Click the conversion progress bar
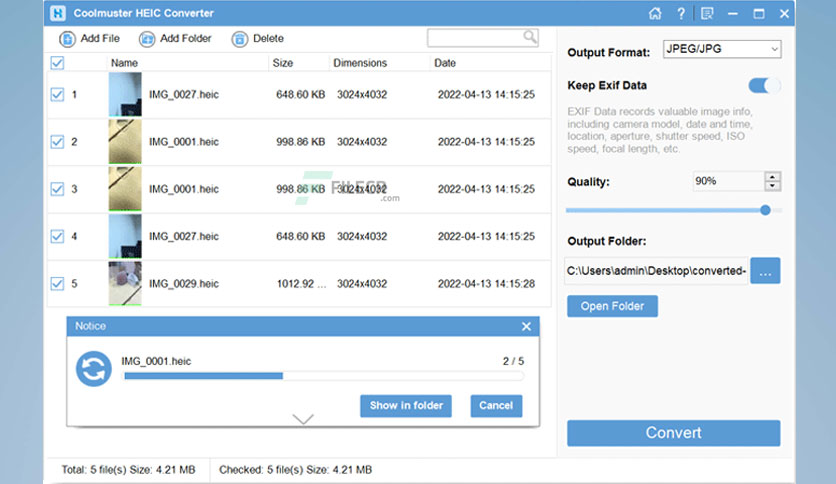The image size is (836, 484). tap(323, 376)
